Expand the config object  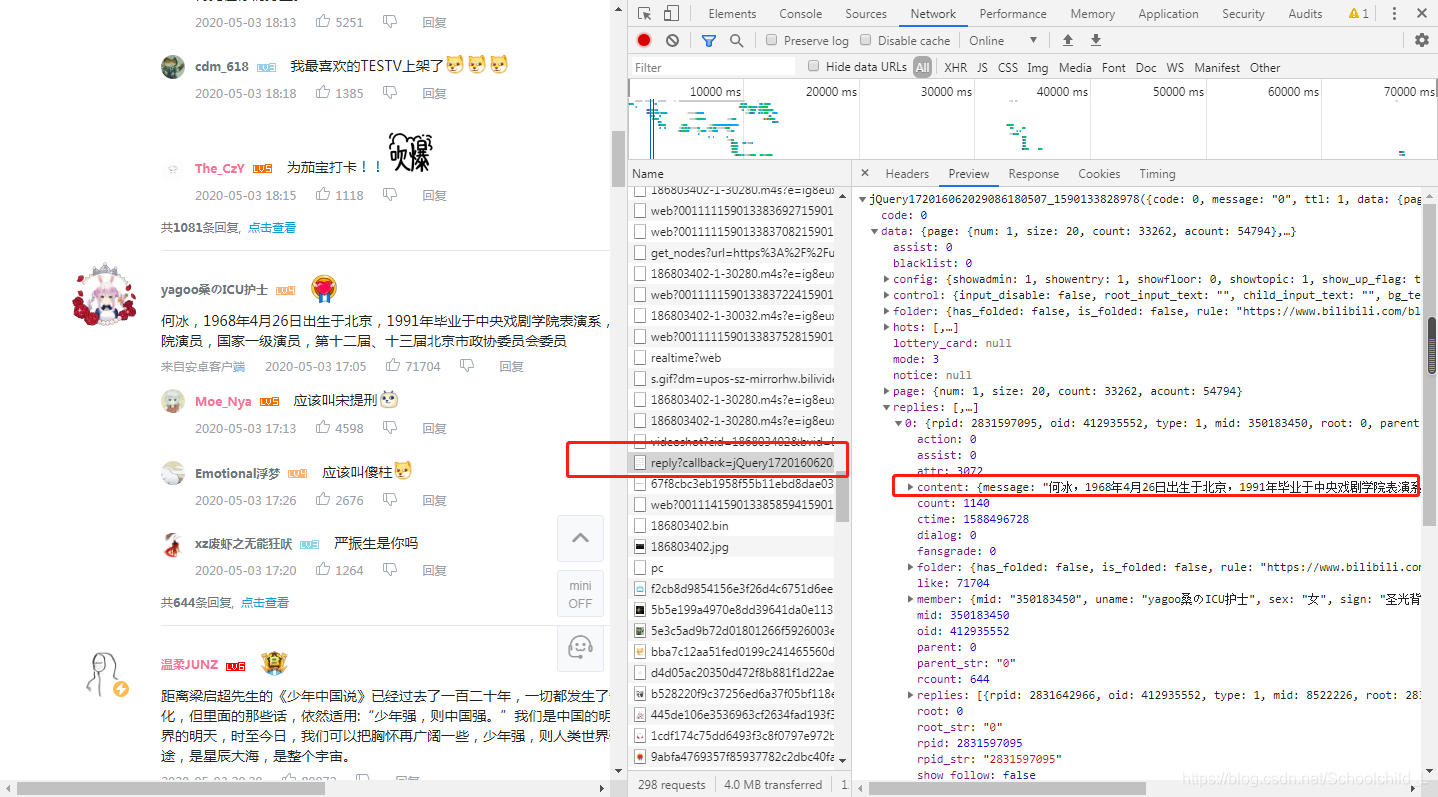pyautogui.click(x=887, y=279)
